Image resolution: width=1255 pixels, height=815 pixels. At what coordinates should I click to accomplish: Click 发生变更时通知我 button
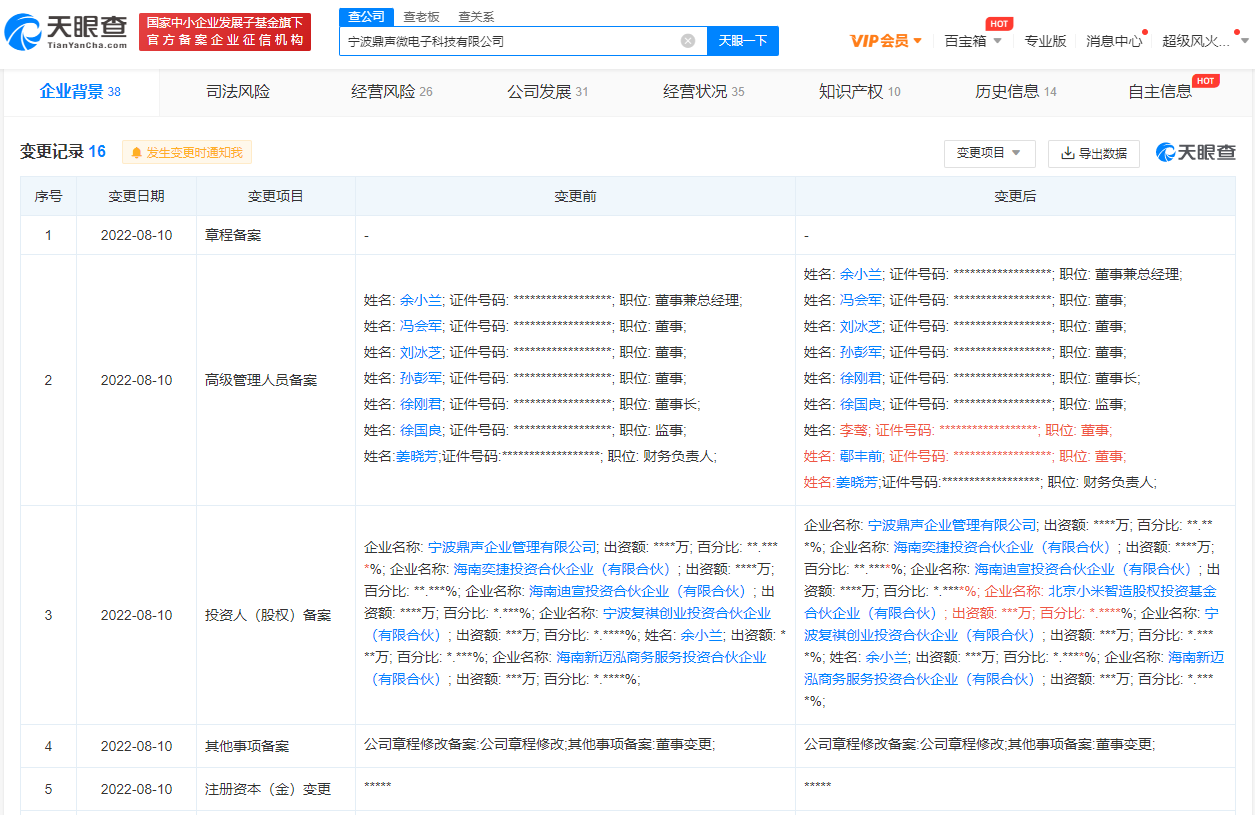[187, 153]
